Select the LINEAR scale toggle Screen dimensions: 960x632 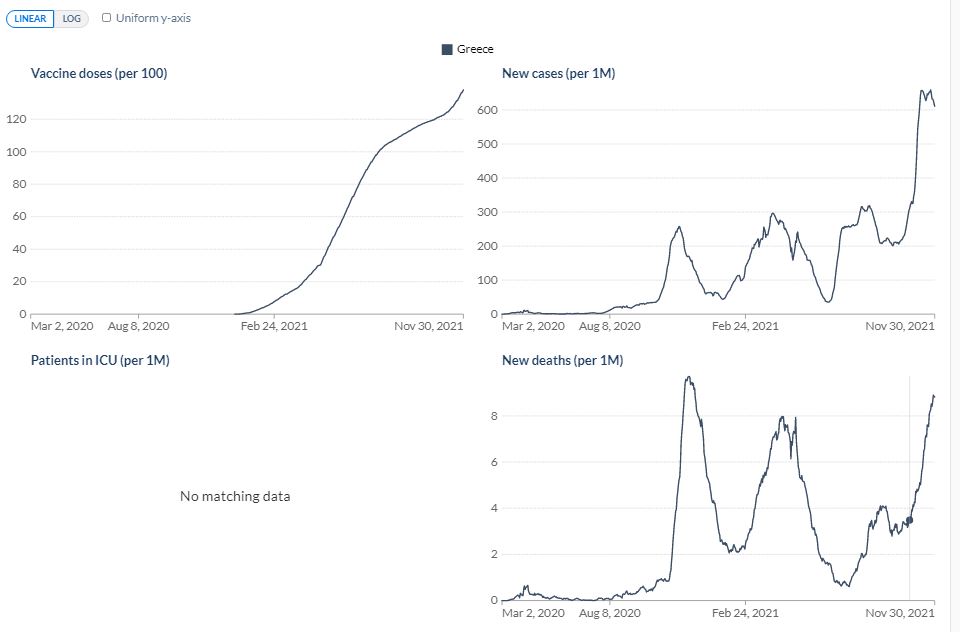[x=30, y=18]
